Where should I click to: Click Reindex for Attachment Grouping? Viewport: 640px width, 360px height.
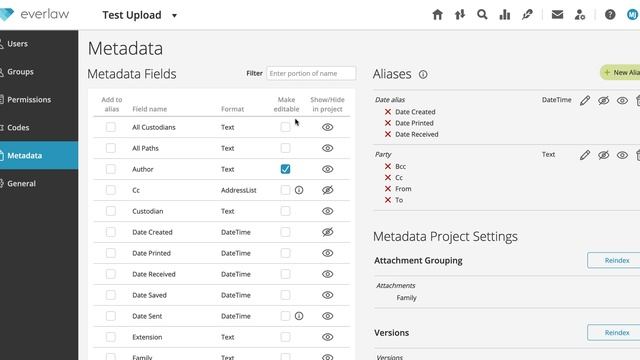(x=614, y=260)
